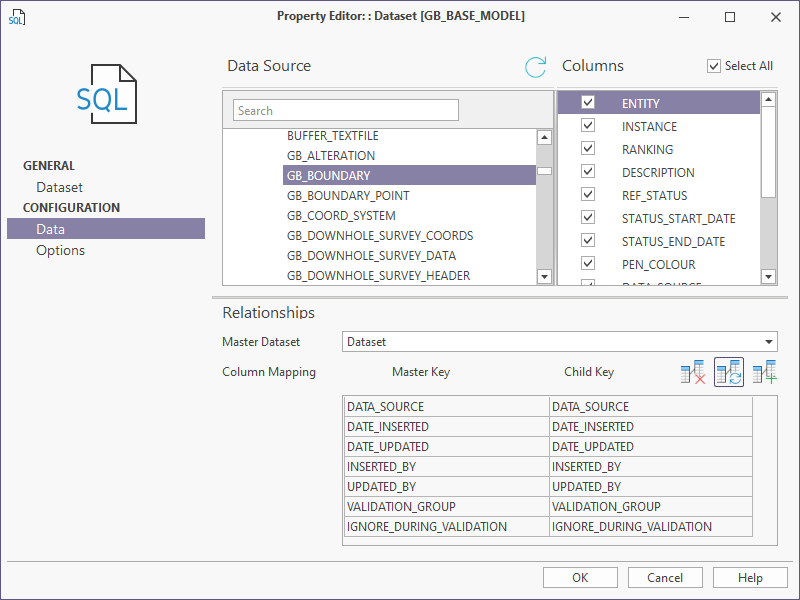Viewport: 800px width, 600px height.
Task: Uncheck the ENTITY column checkbox
Action: point(588,103)
